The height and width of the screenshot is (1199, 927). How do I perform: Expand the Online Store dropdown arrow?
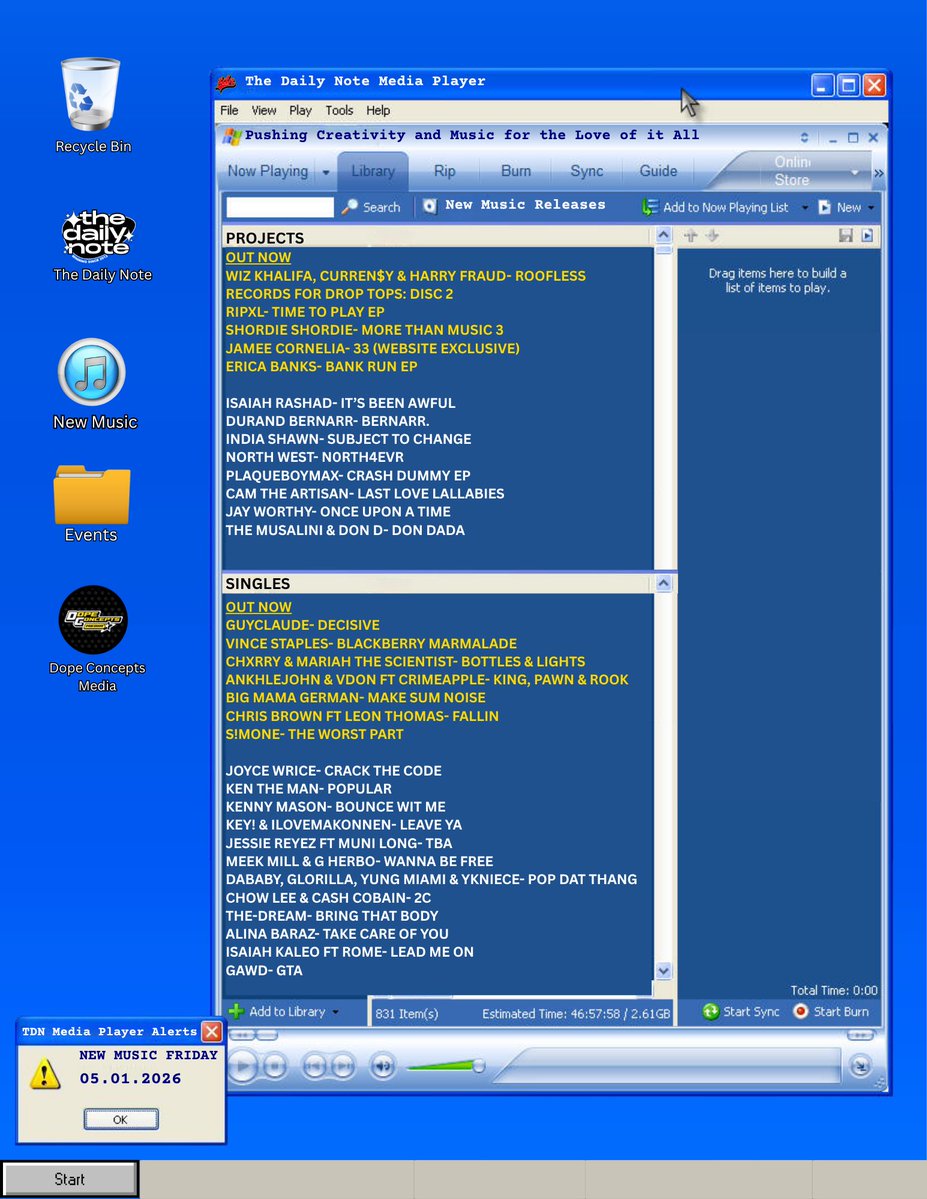click(x=855, y=172)
